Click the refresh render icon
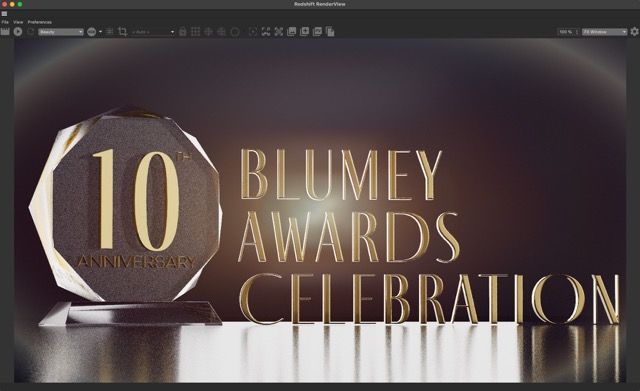 tap(31, 31)
